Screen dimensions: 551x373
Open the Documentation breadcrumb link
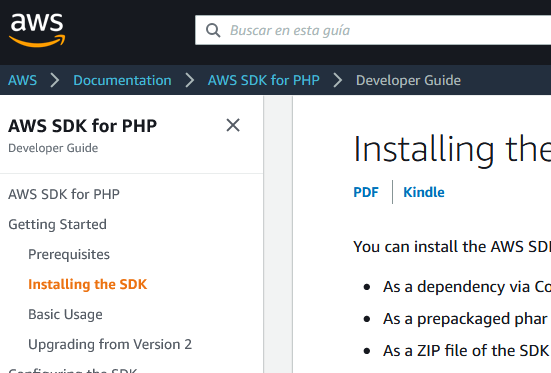point(122,80)
